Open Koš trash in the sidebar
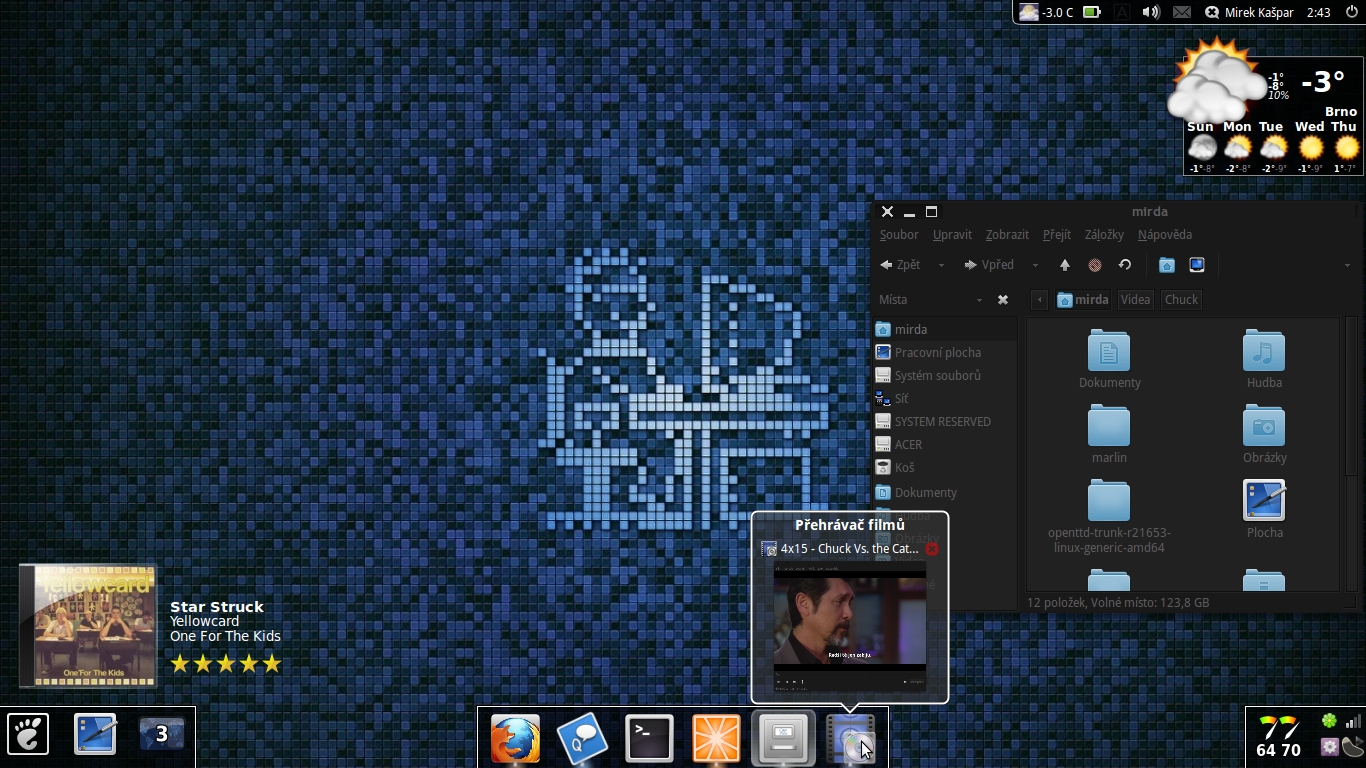The height and width of the screenshot is (768, 1366). coord(943,467)
